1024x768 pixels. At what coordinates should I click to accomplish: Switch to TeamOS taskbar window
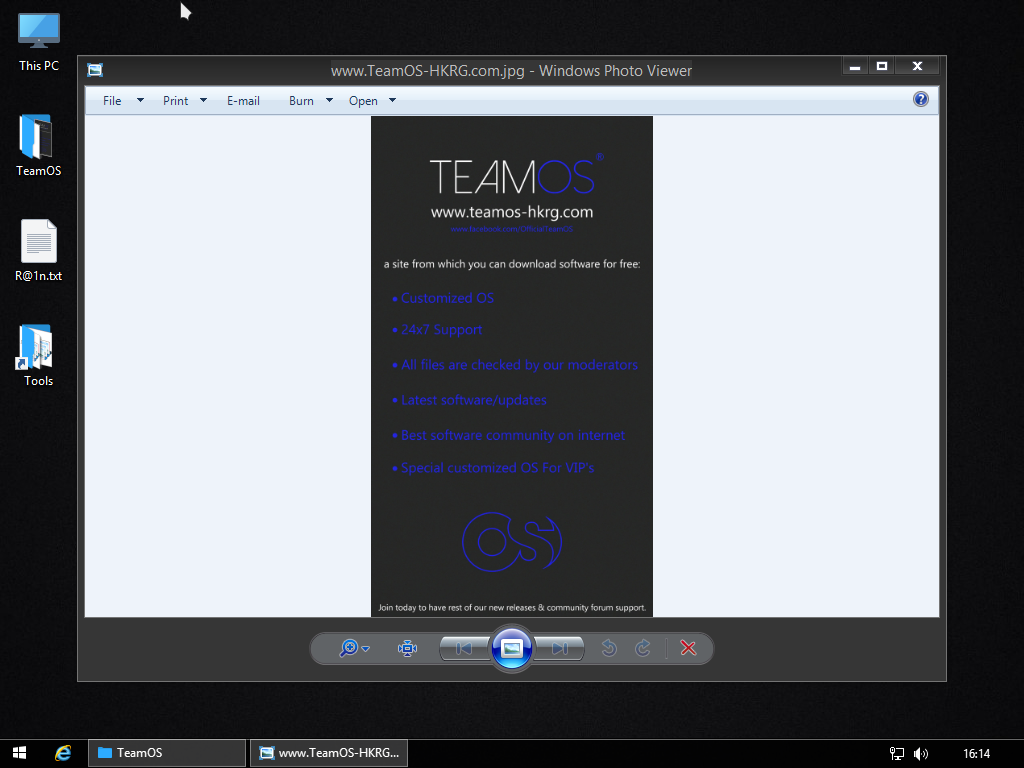click(167, 753)
